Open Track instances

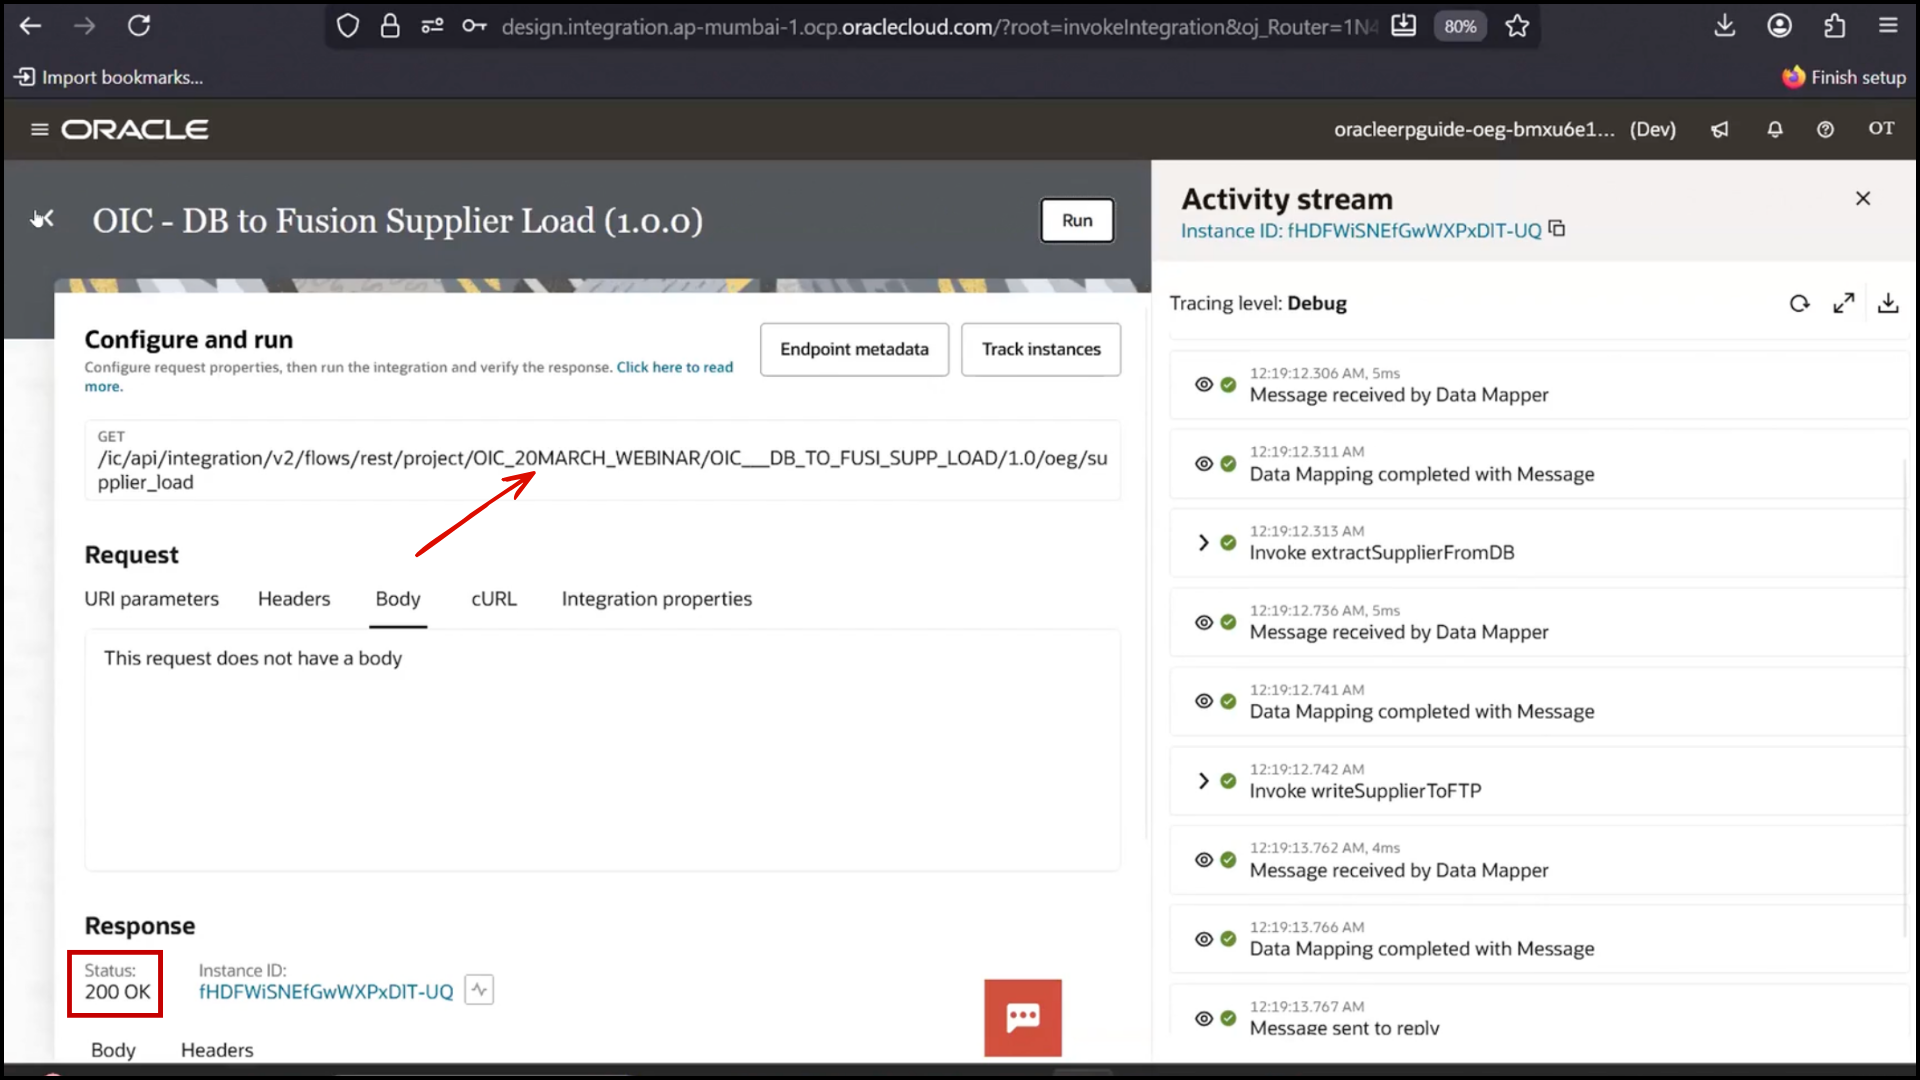coord(1041,349)
